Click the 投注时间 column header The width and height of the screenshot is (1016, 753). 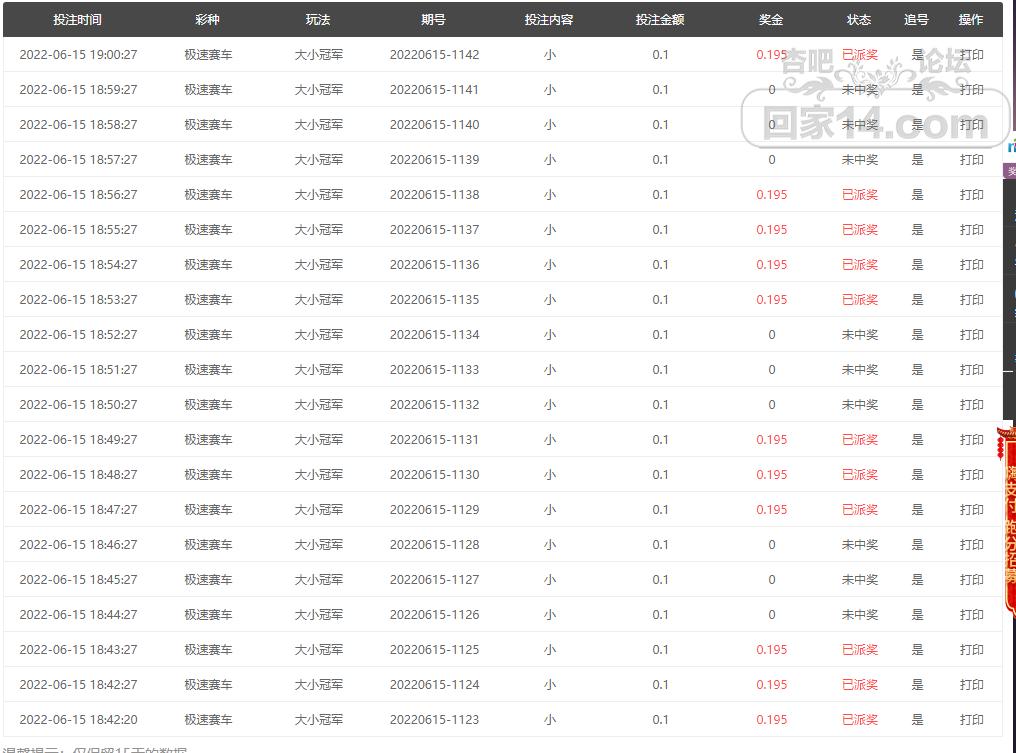click(x=78, y=19)
